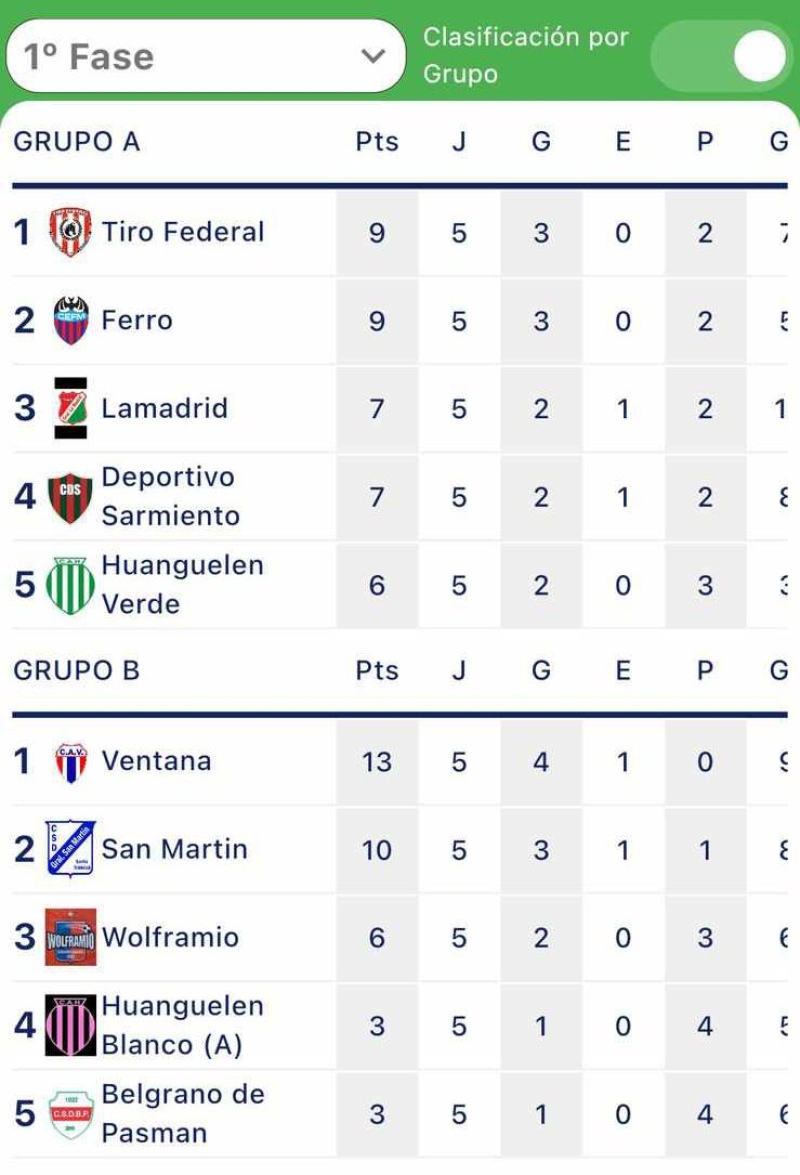Tap the Huanguelen Verde striped crest
The image size is (800, 1175).
click(70, 585)
